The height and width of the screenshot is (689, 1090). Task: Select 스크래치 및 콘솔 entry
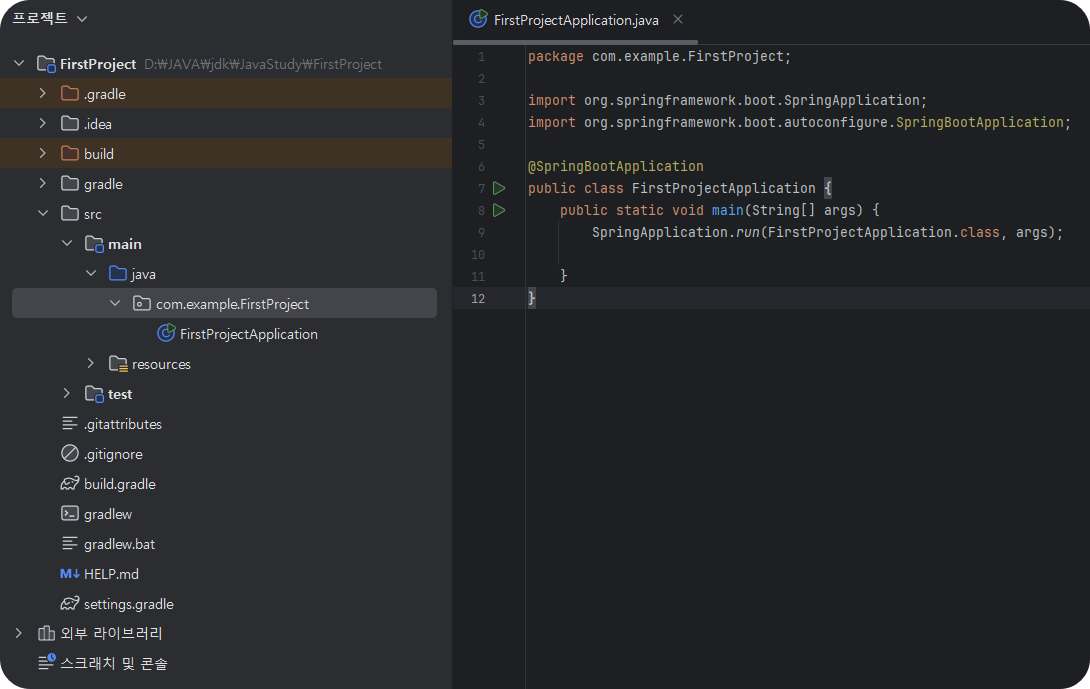pos(113,663)
